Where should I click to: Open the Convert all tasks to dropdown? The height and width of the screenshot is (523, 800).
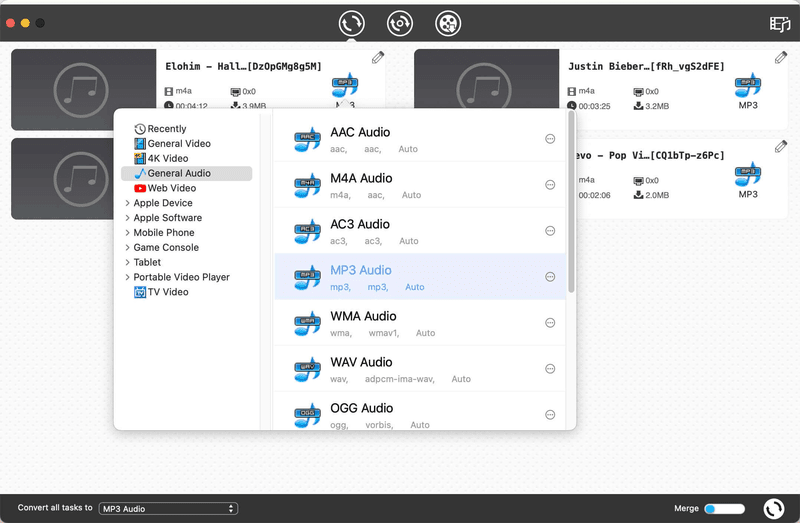[x=168, y=509]
